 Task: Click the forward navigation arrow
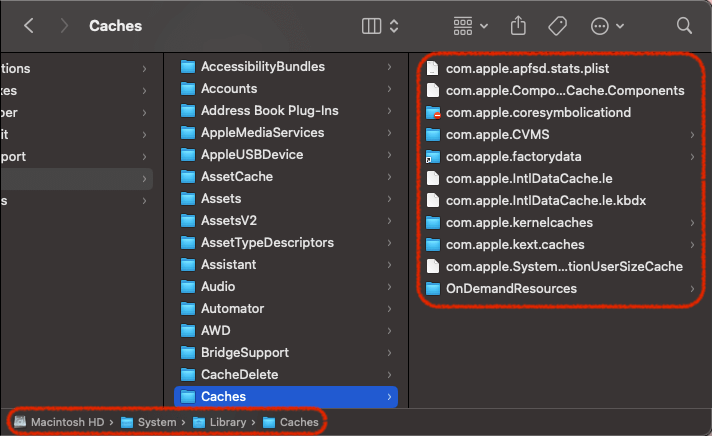62,26
